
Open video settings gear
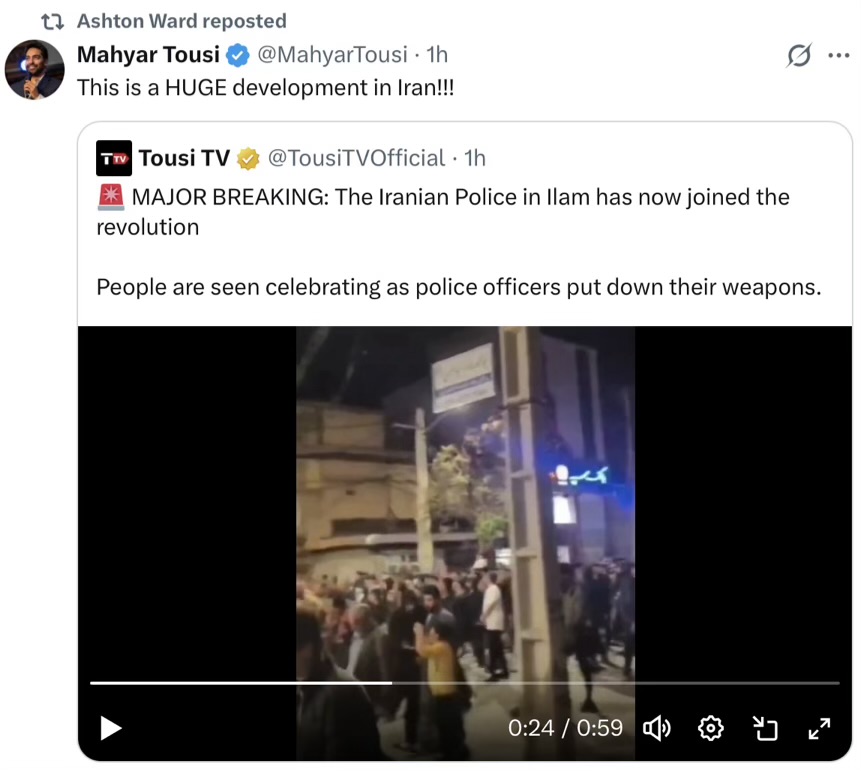click(711, 728)
